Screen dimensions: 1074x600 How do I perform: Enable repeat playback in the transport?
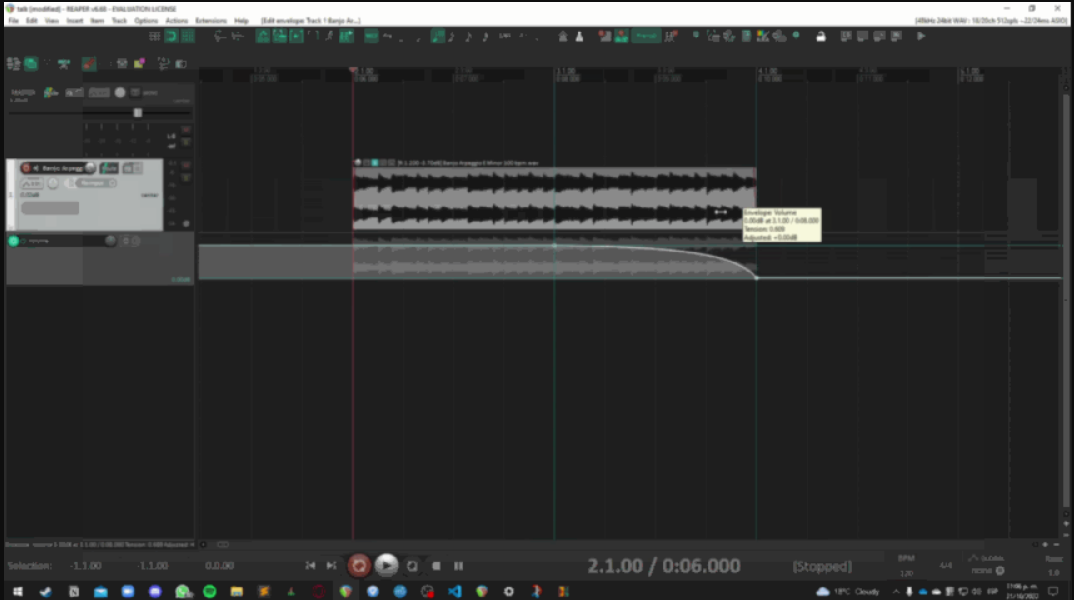pos(412,565)
